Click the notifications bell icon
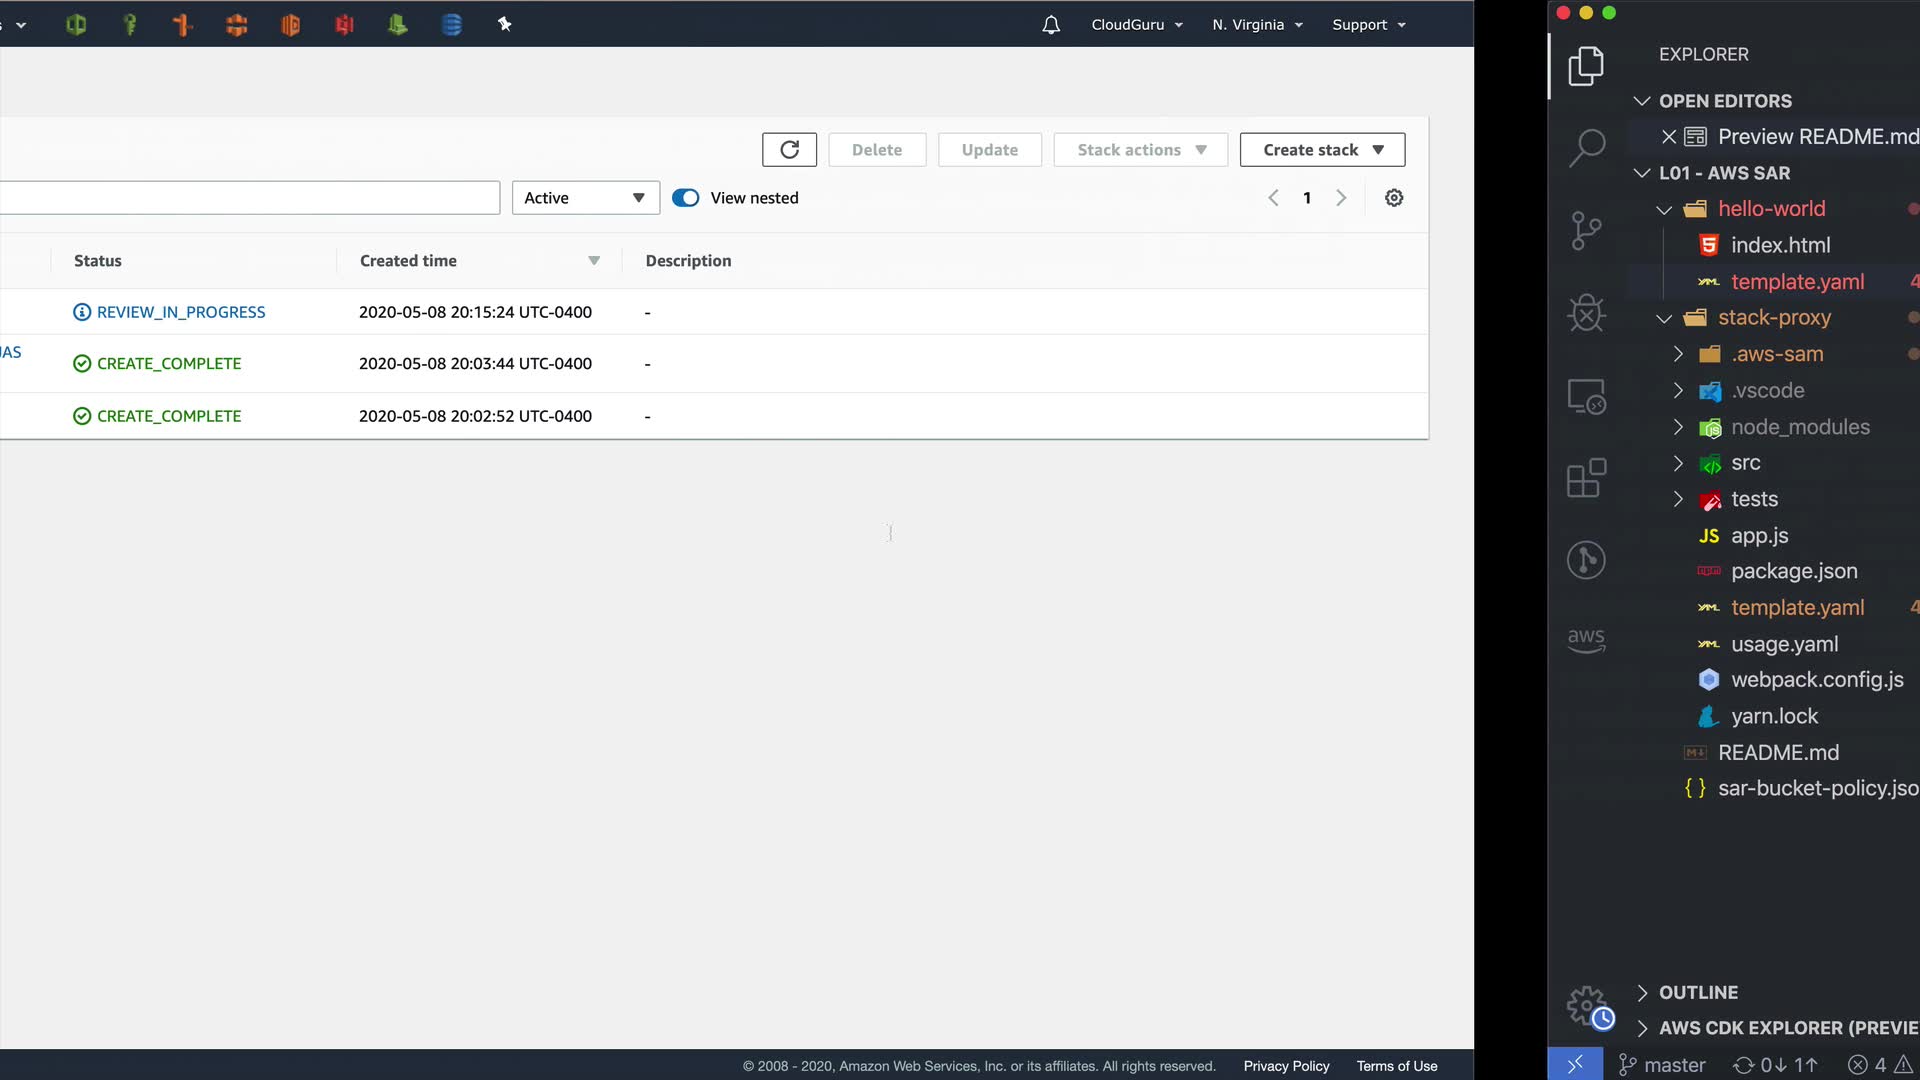The image size is (1920, 1080). click(1051, 25)
